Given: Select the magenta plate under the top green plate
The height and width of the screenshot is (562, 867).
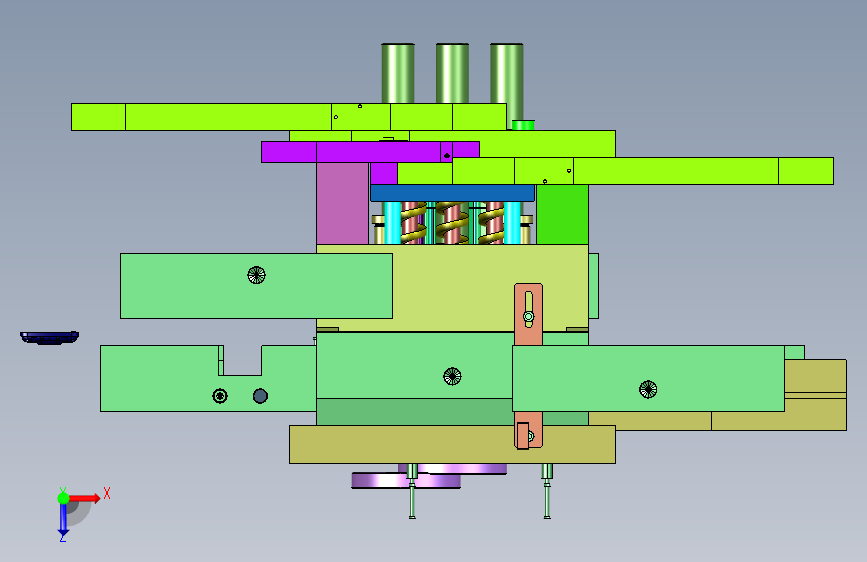Looking at the screenshot, I should click(x=370, y=152).
